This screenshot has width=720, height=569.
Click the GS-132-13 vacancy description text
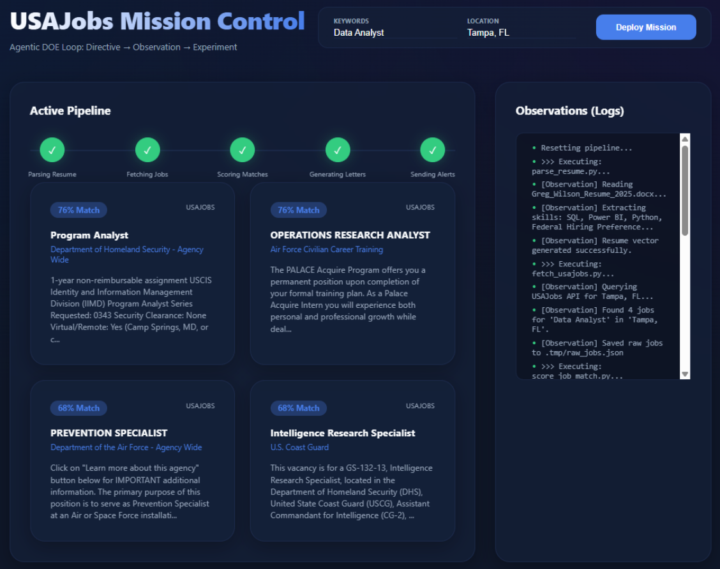coord(351,491)
